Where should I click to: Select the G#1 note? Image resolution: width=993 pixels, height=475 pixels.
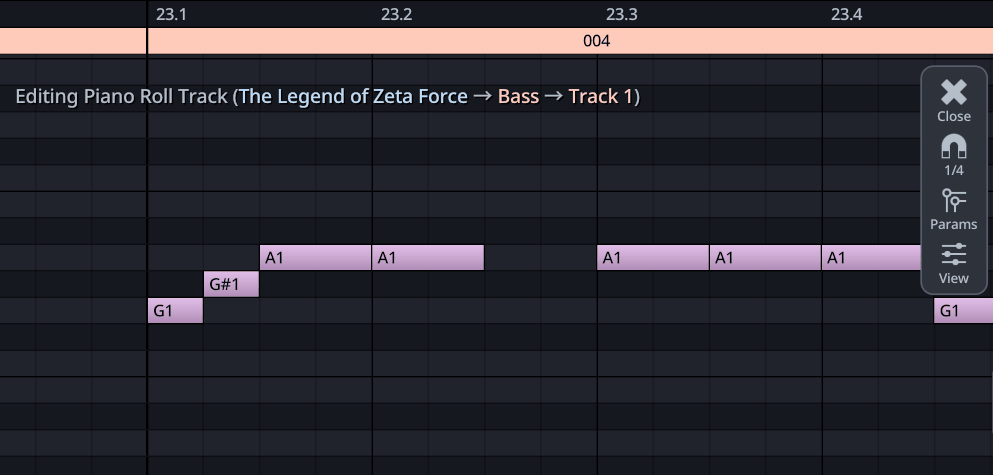pos(231,284)
